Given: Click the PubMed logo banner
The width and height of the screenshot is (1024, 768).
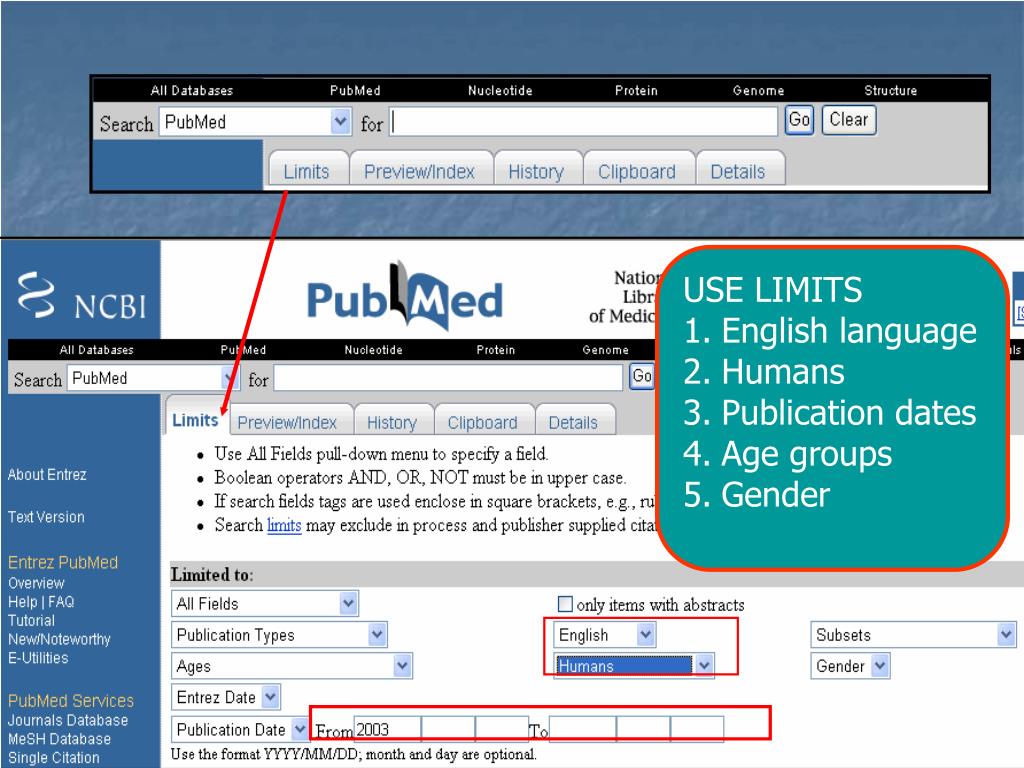Looking at the screenshot, I should click(x=405, y=297).
